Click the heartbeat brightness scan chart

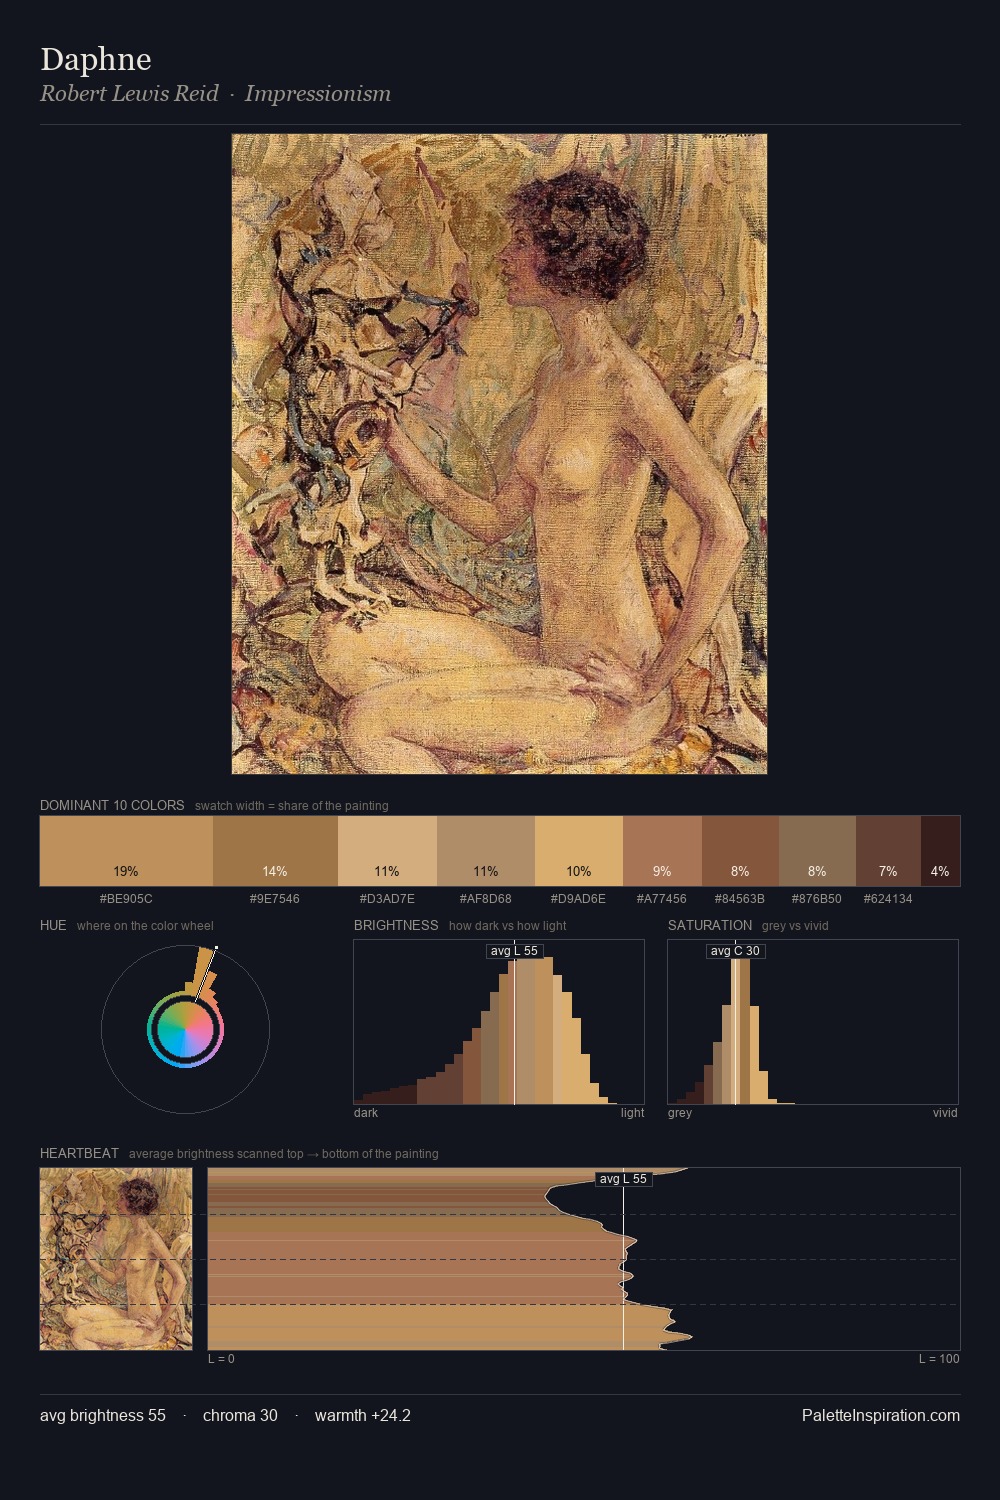(584, 1259)
